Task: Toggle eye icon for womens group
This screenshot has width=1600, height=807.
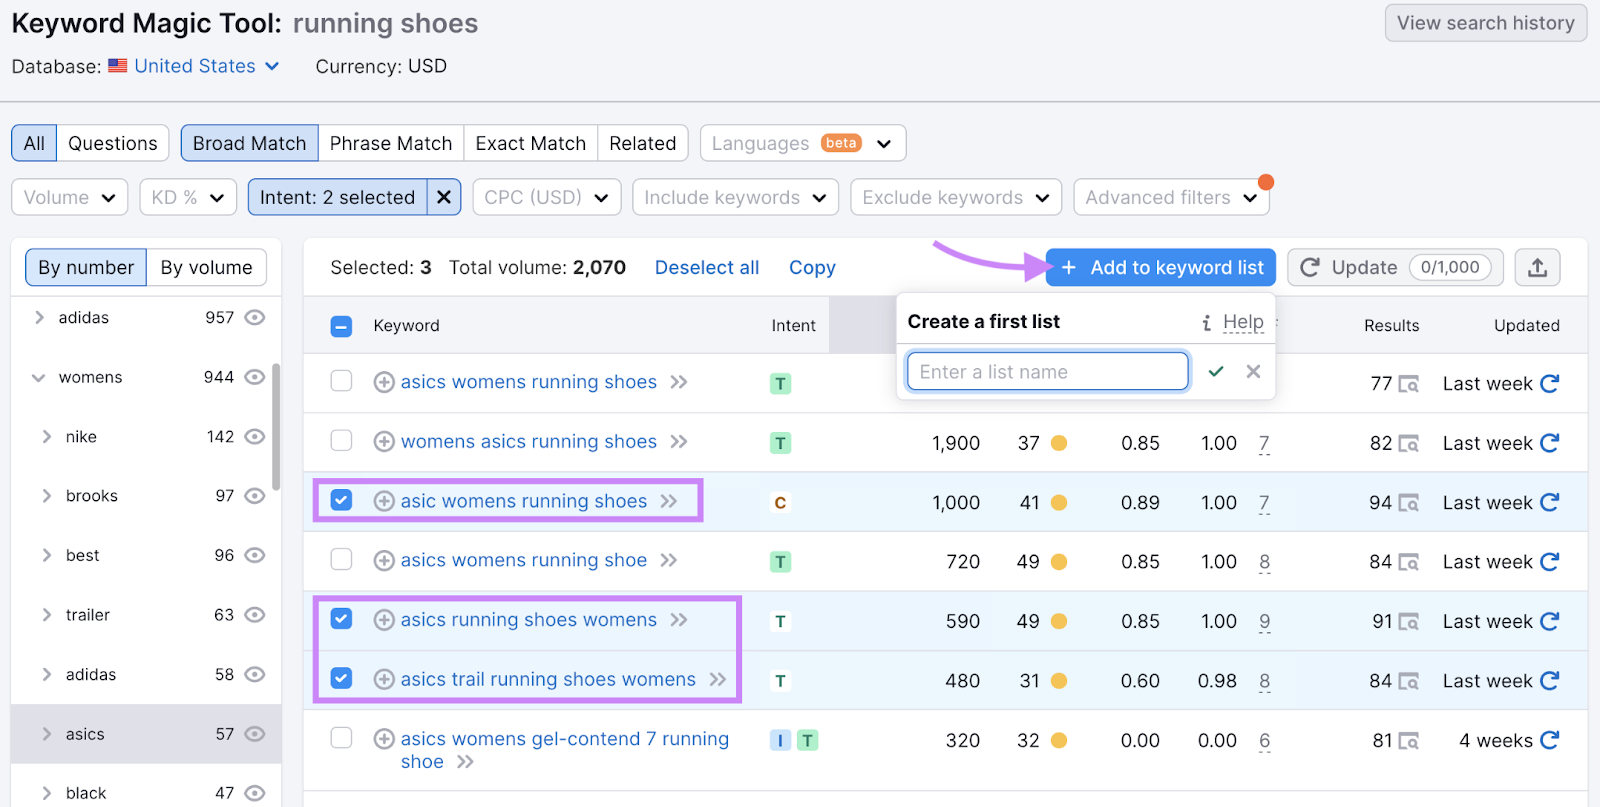Action: (x=255, y=377)
